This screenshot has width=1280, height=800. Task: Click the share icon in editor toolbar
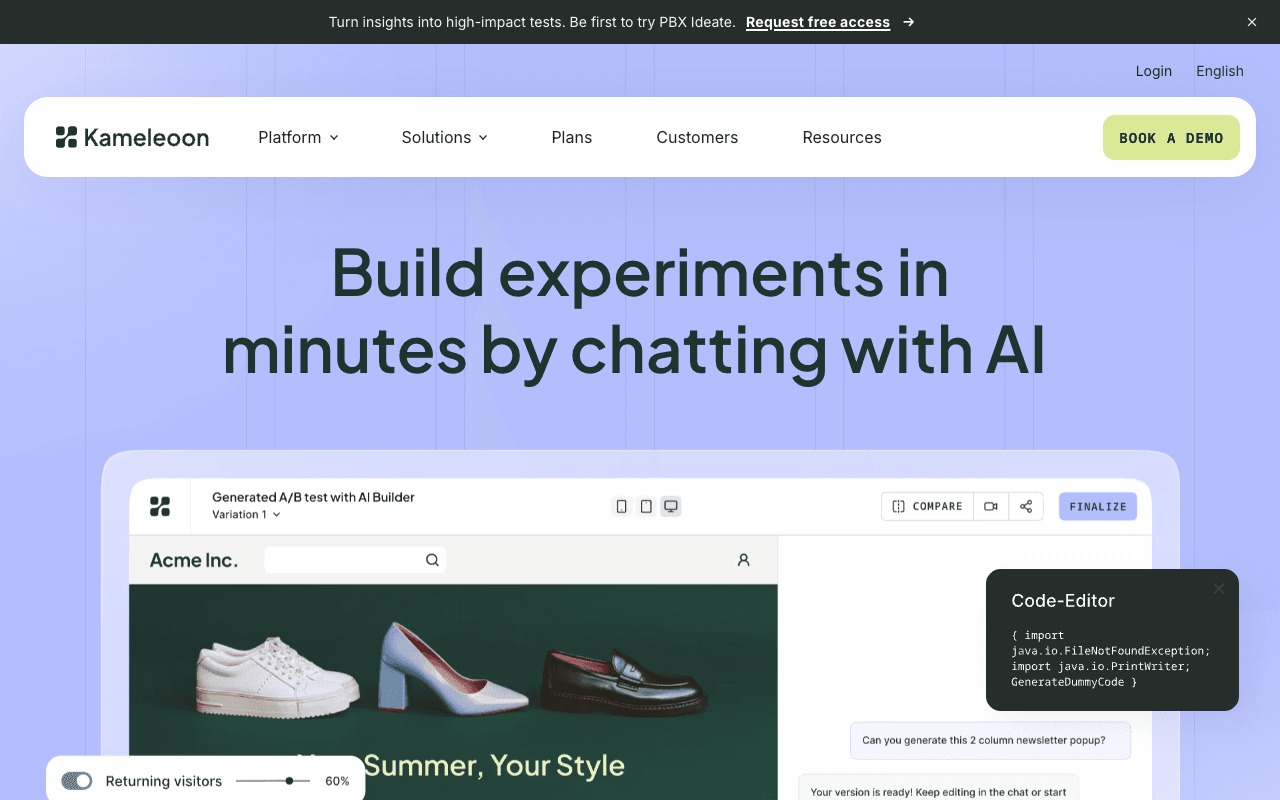point(1026,507)
